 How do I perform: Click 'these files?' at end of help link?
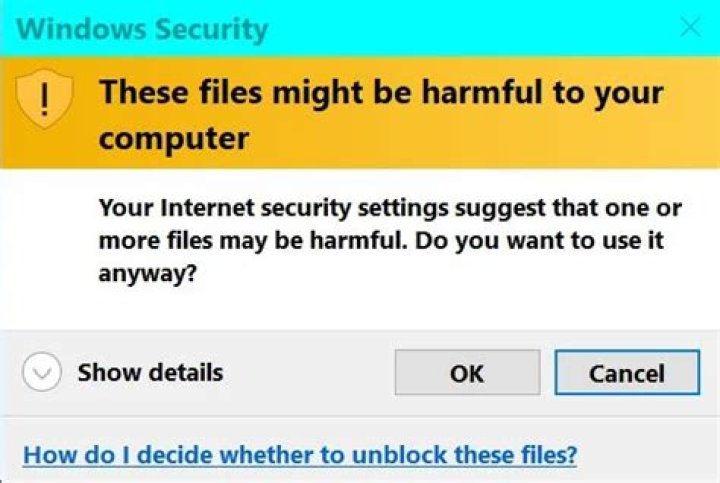click(x=515, y=455)
